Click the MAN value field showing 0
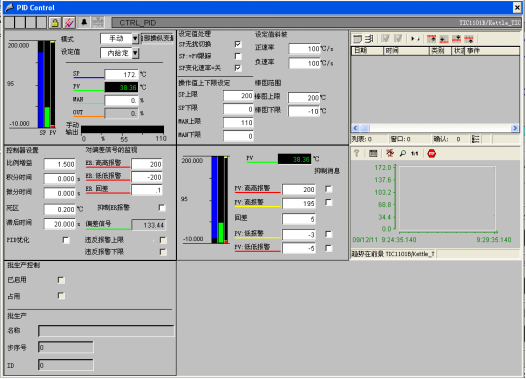526x379 pixels. (121, 100)
